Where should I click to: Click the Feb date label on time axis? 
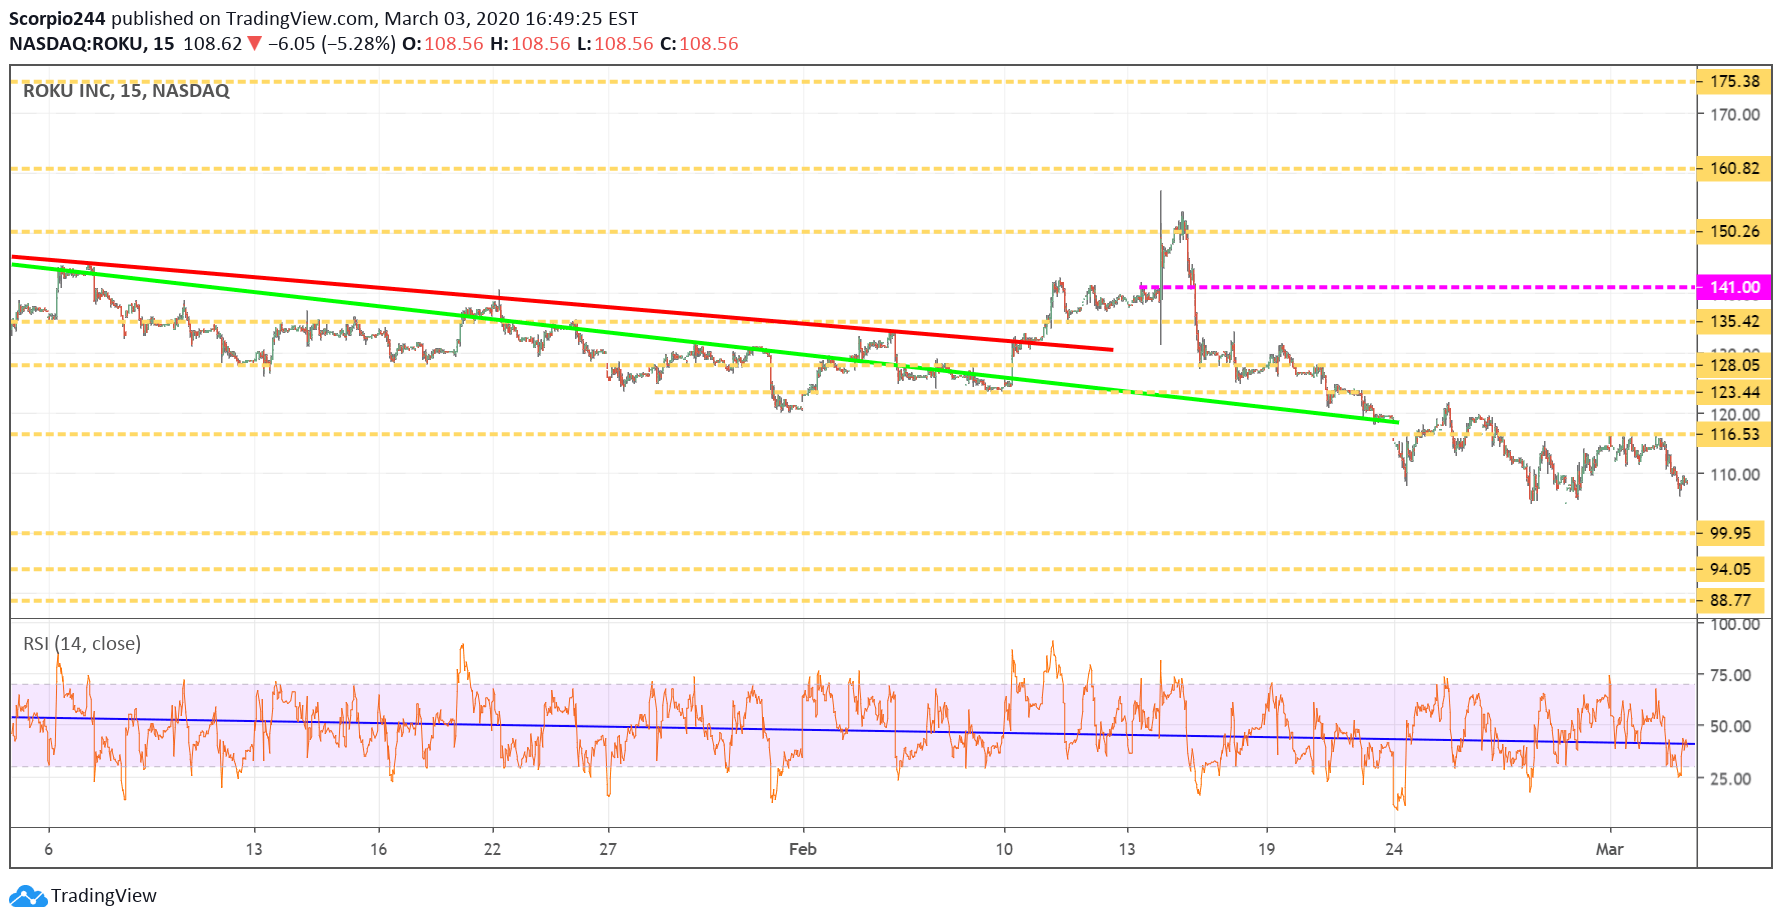click(x=803, y=850)
